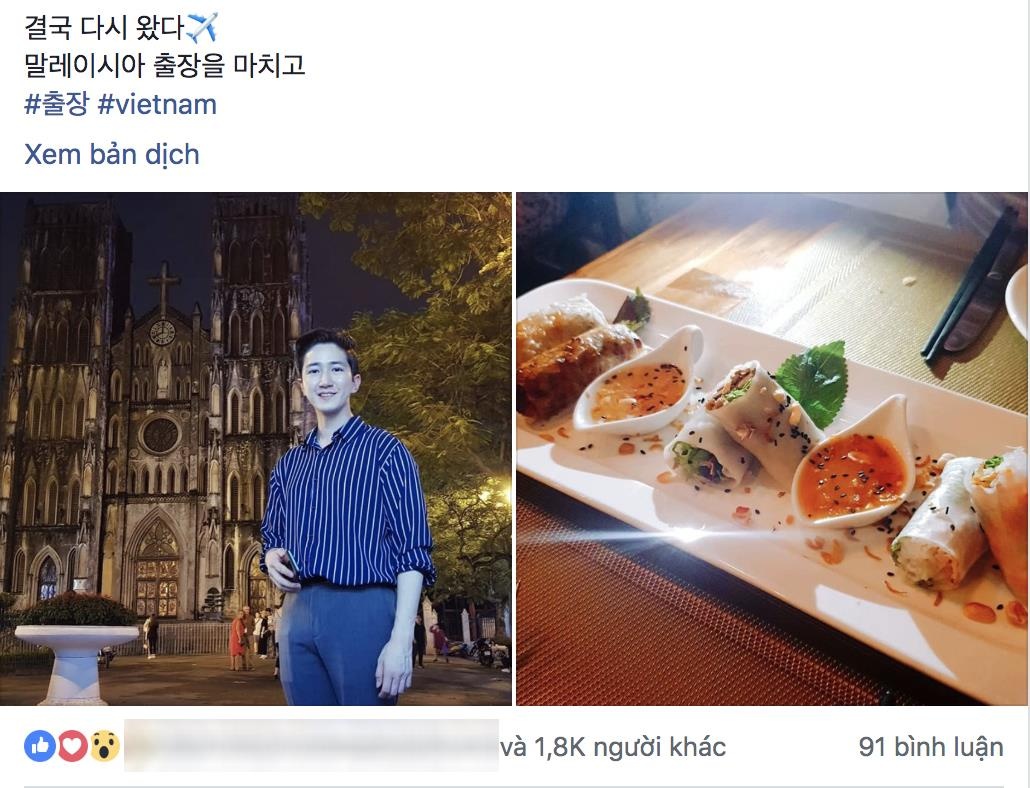1030x788 pixels.
Task: Click the Like reaction icon
Action: point(40,747)
